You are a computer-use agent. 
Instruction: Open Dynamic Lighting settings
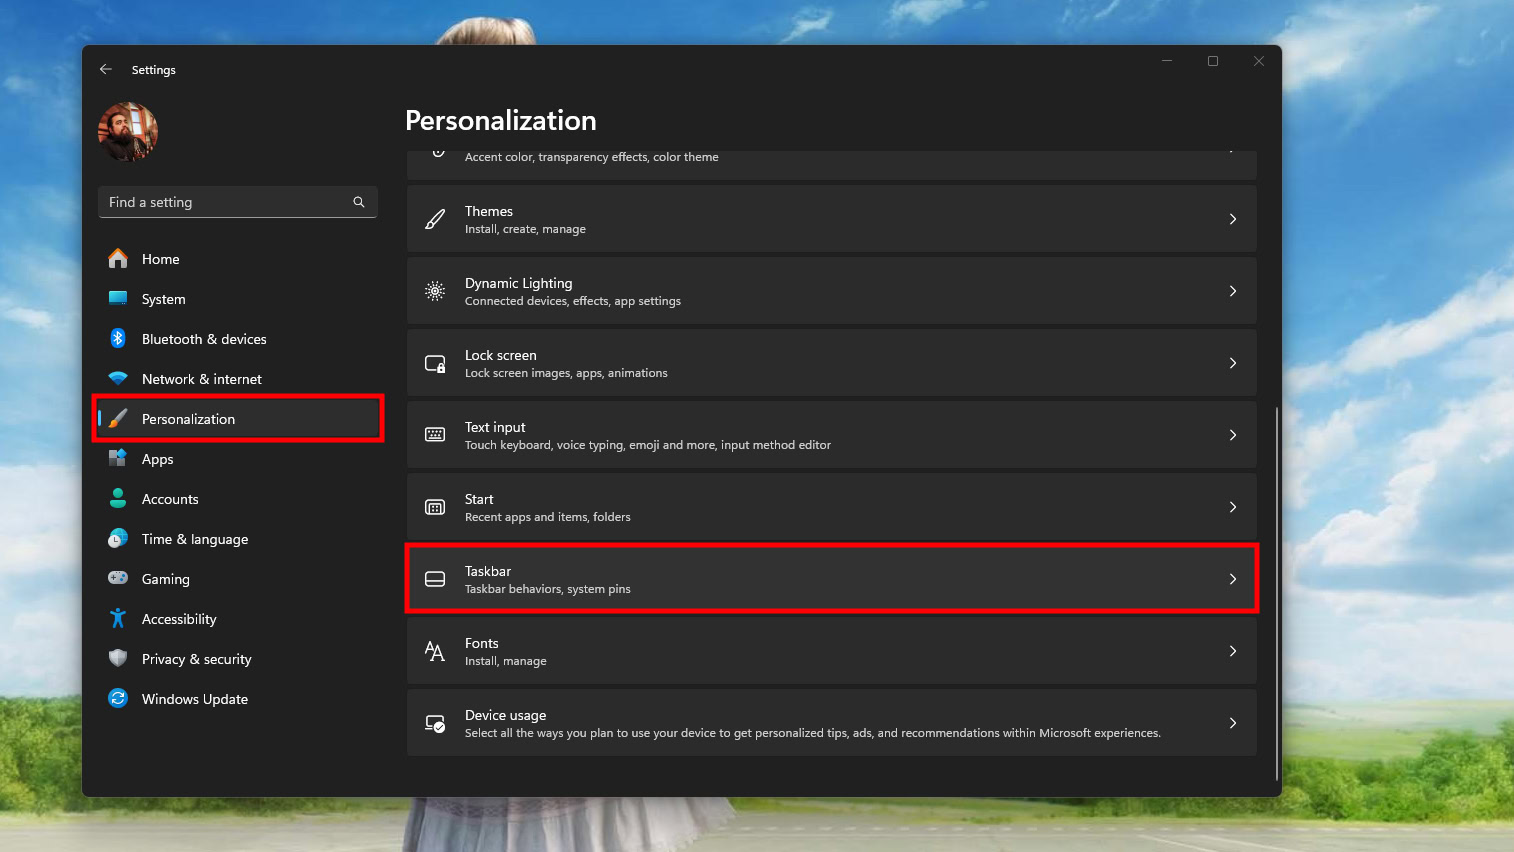tap(831, 291)
